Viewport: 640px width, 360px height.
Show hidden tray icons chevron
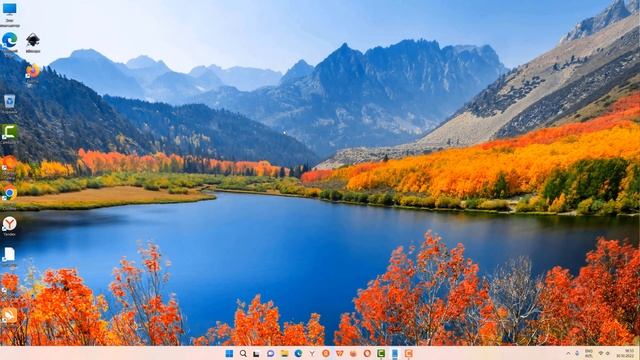(x=568, y=353)
